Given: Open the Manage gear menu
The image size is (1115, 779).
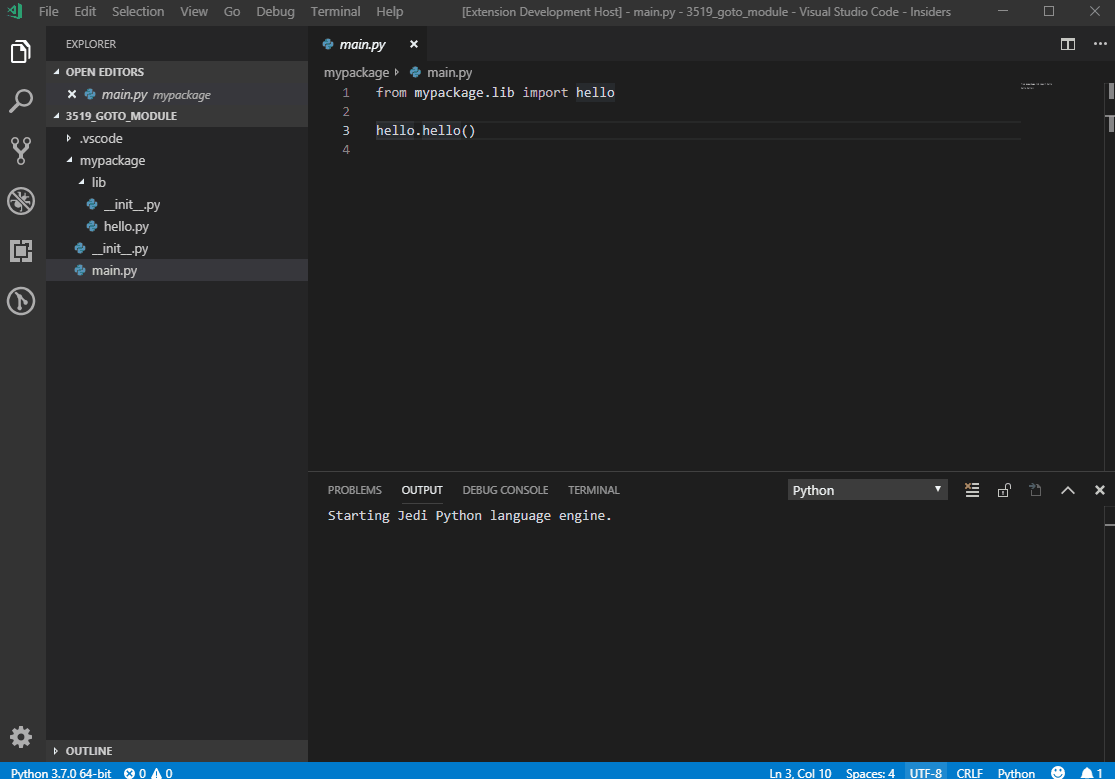Looking at the screenshot, I should [21, 737].
